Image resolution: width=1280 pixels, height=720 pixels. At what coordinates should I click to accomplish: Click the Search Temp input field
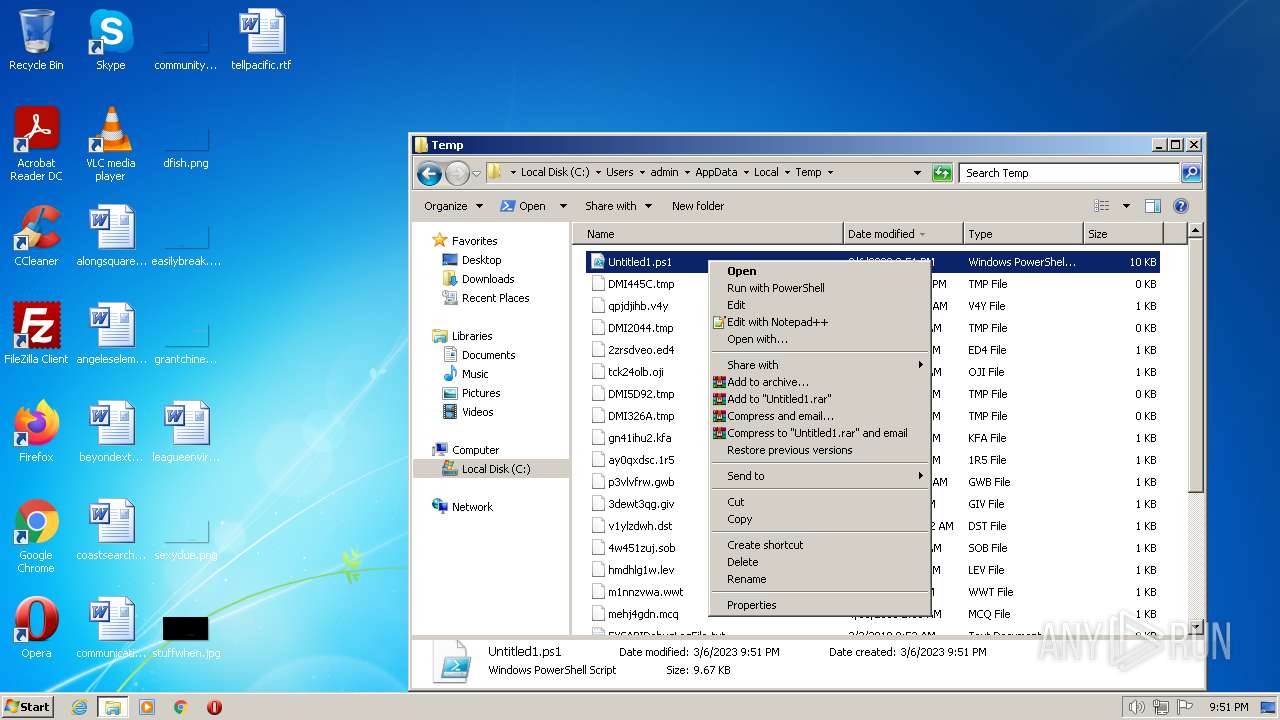pos(1069,173)
